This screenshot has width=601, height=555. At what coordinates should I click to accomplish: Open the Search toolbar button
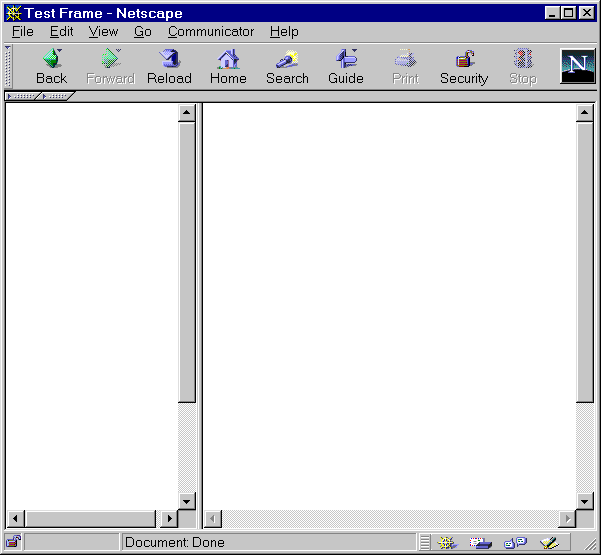coord(287,67)
